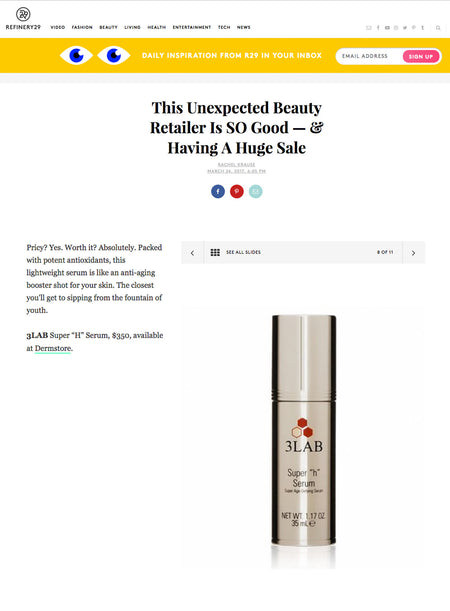Open search magnifier in header
Viewport: 450px width, 611px height.
click(x=438, y=28)
